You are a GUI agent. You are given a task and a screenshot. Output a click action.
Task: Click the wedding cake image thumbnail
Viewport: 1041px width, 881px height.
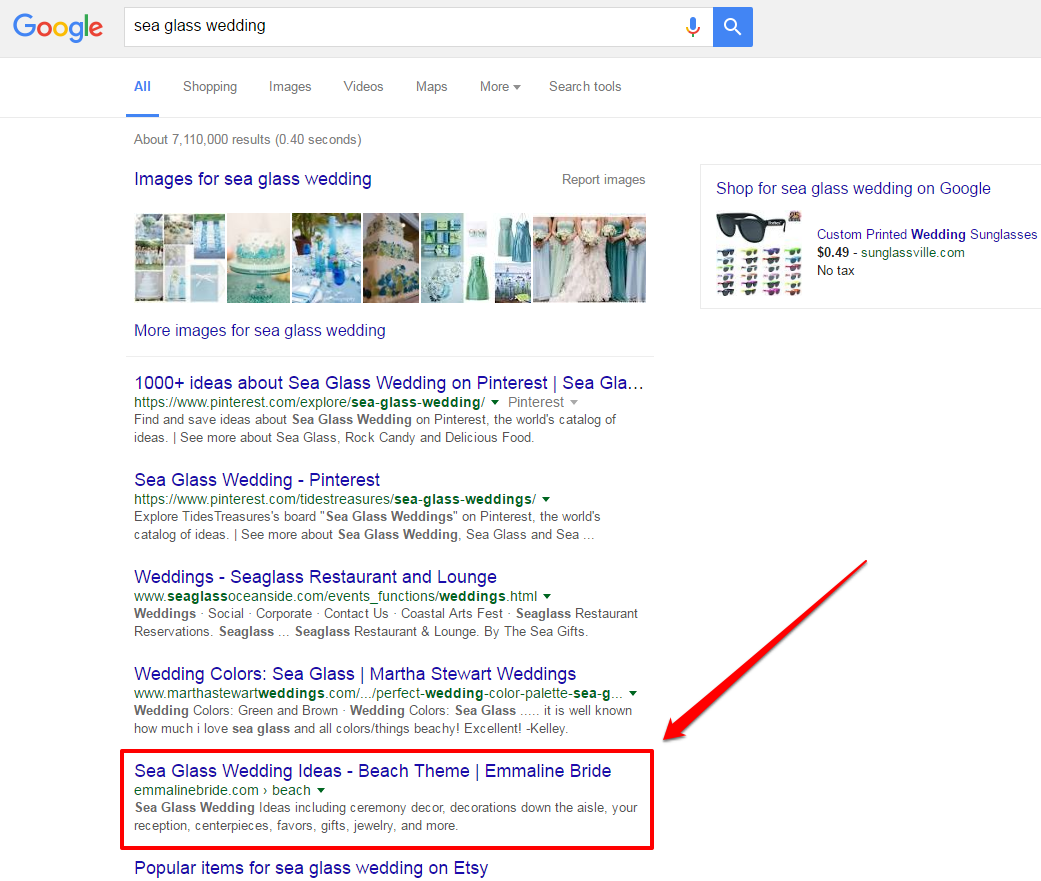(x=260, y=258)
